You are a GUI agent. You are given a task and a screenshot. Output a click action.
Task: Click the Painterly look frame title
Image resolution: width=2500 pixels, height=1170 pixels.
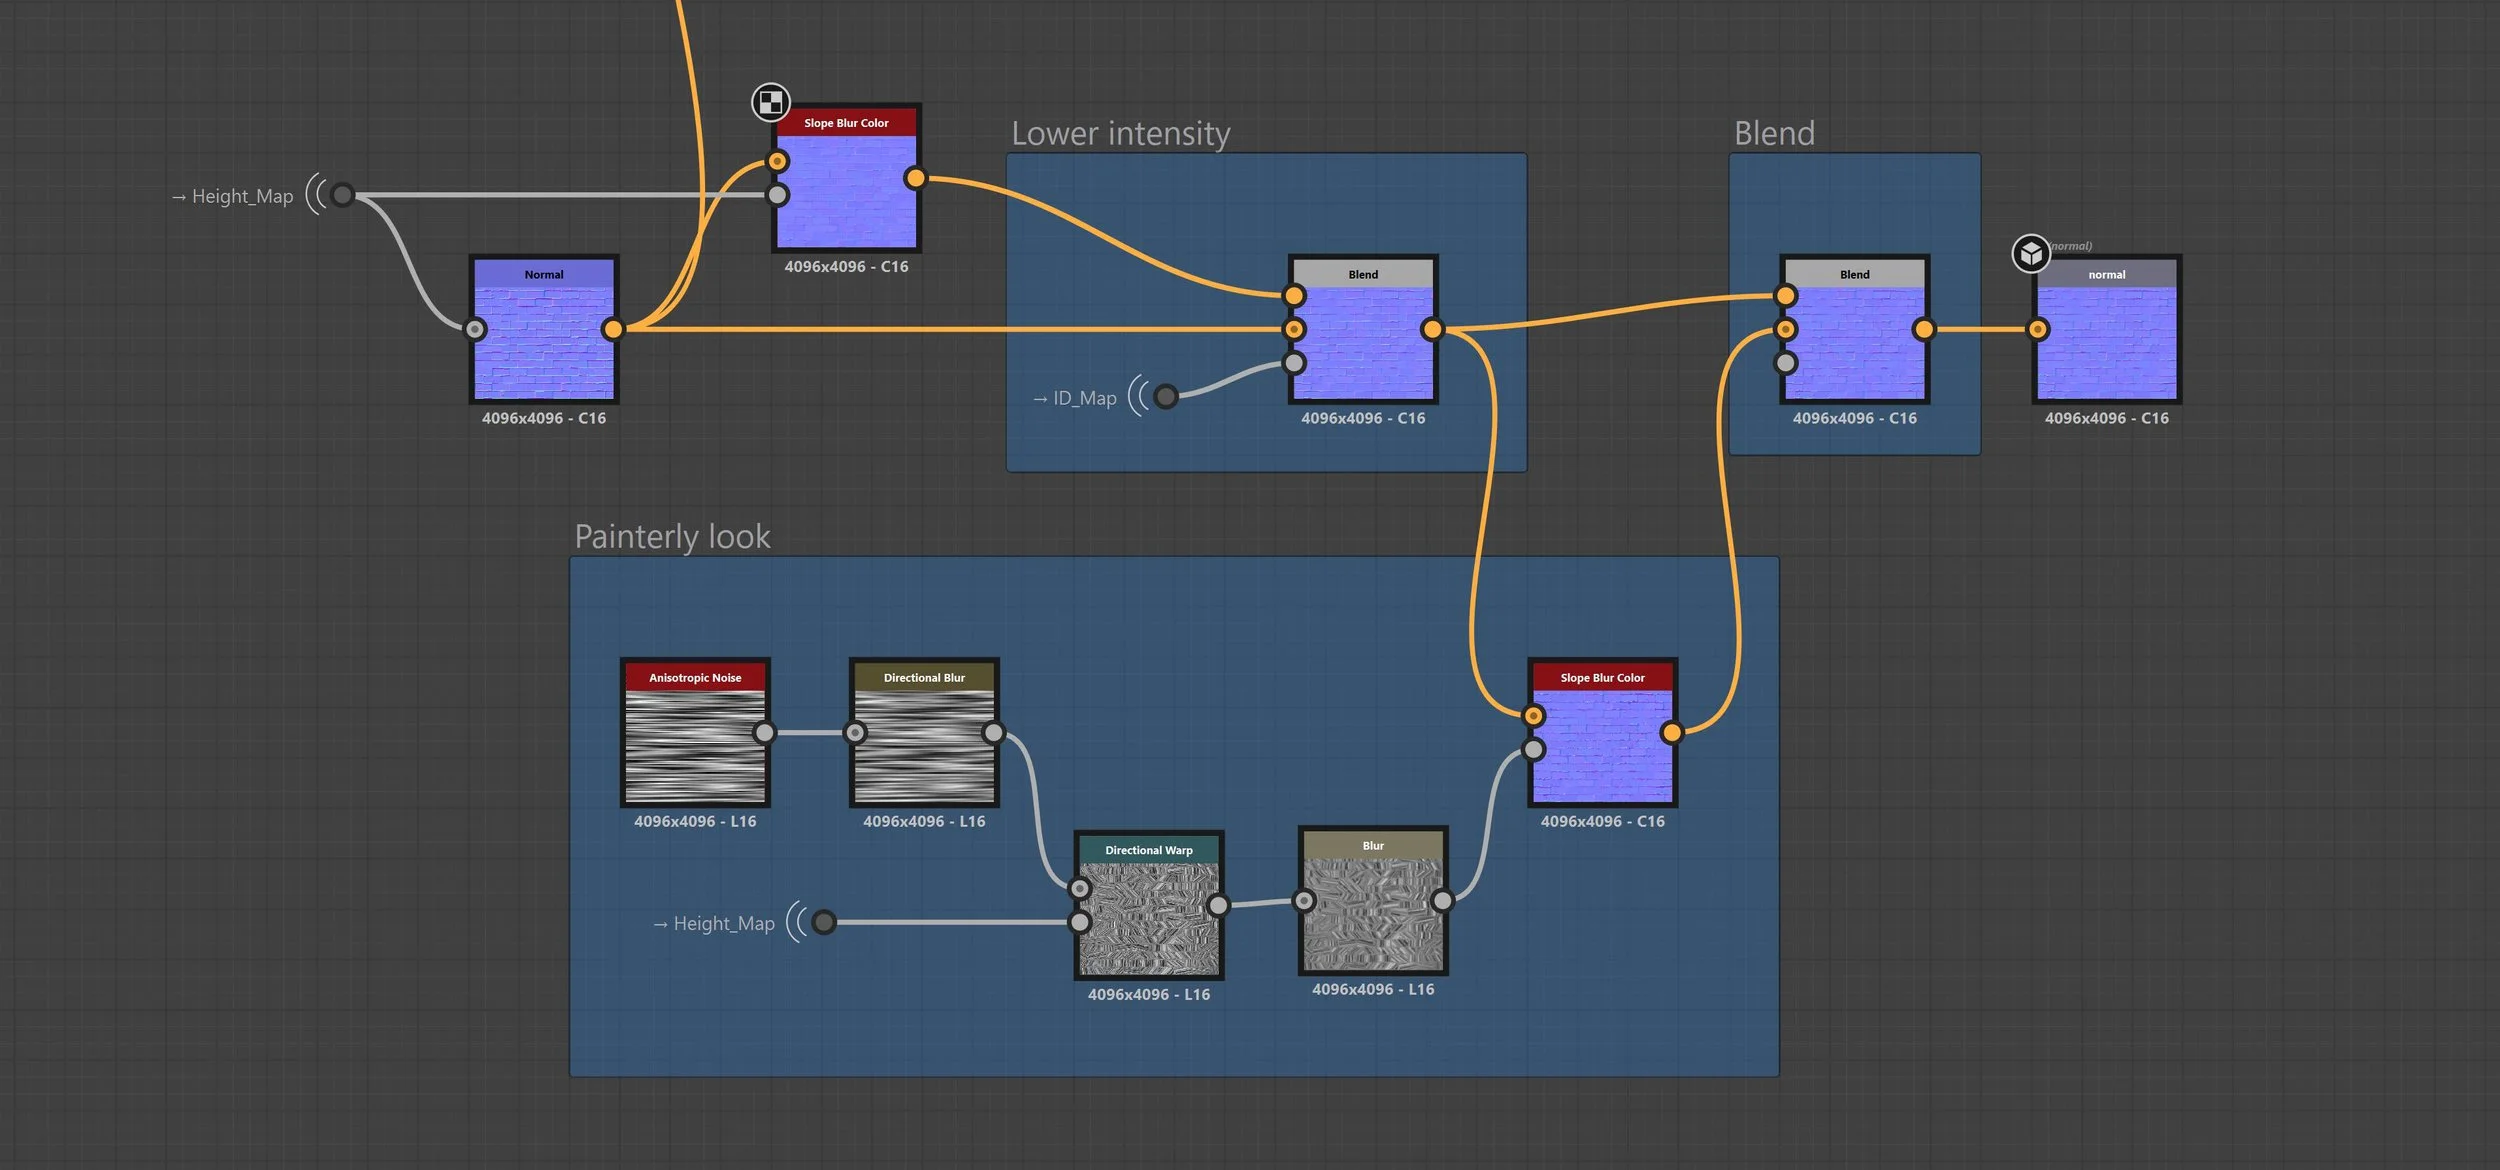pyautogui.click(x=672, y=537)
